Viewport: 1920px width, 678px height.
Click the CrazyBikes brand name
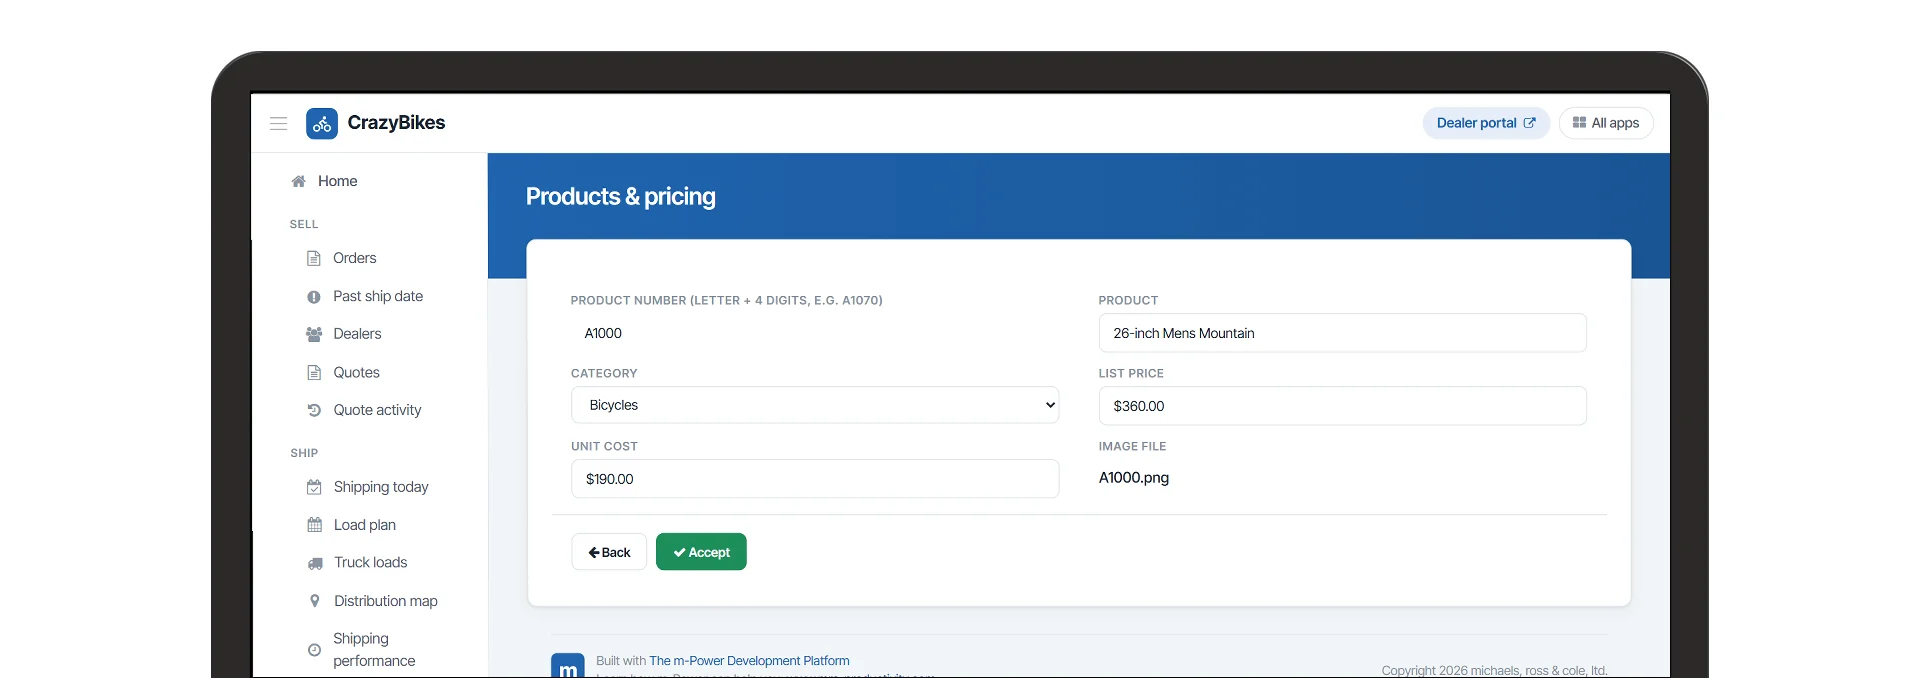396,123
